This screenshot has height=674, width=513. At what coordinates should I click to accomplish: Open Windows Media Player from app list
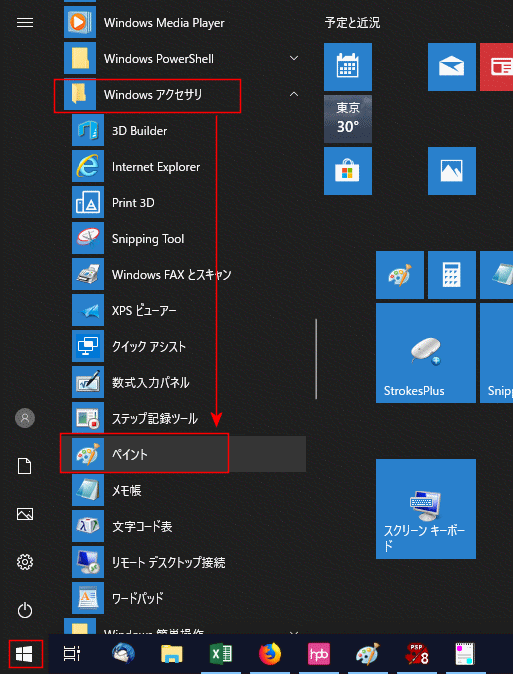point(185,22)
